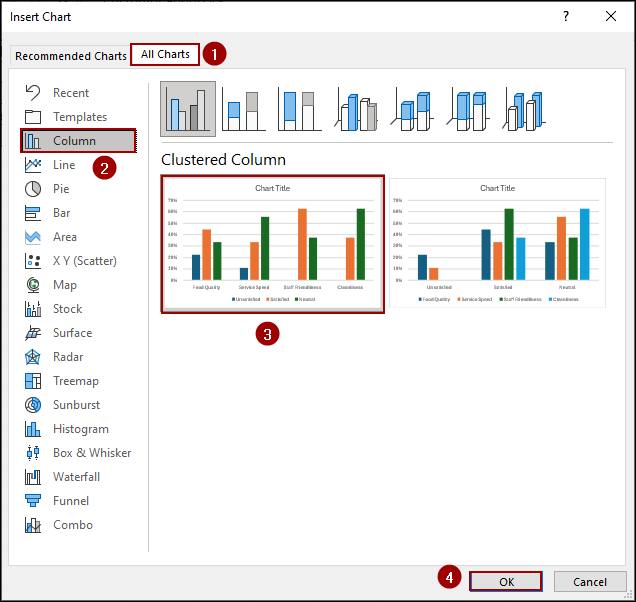Click the Help question mark button
Screen dimensions: 636x602
566,17
